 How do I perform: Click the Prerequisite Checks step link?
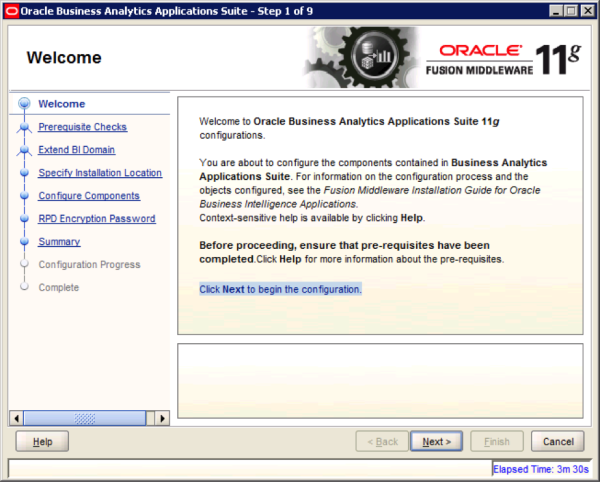point(82,127)
